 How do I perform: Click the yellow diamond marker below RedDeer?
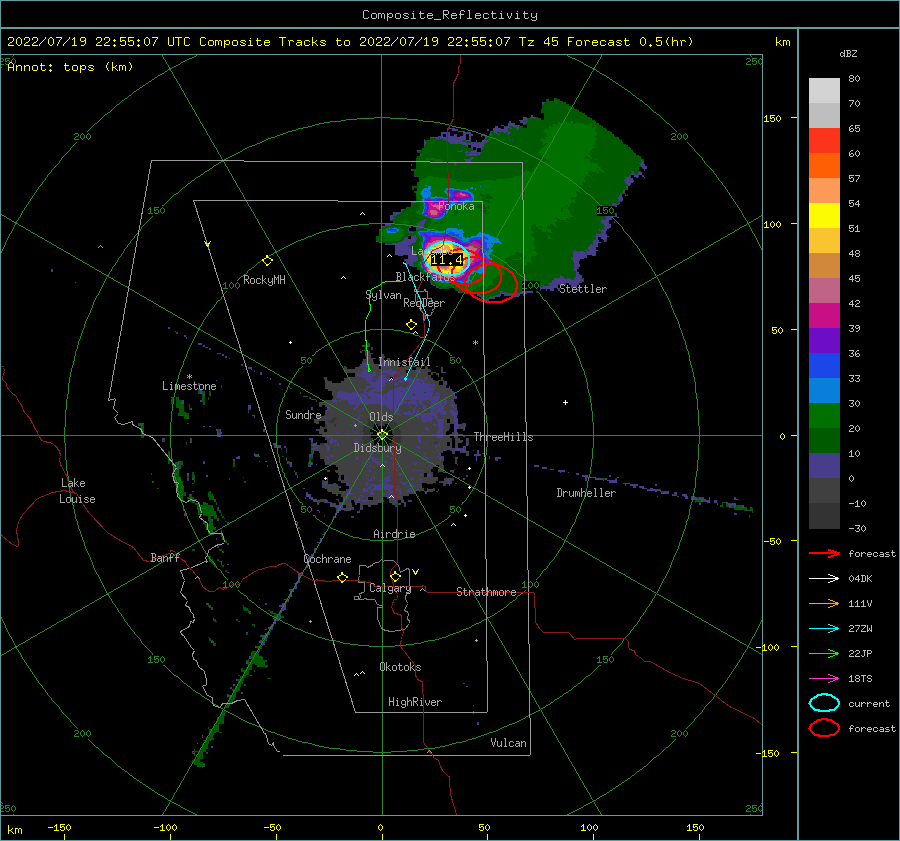coord(412,325)
